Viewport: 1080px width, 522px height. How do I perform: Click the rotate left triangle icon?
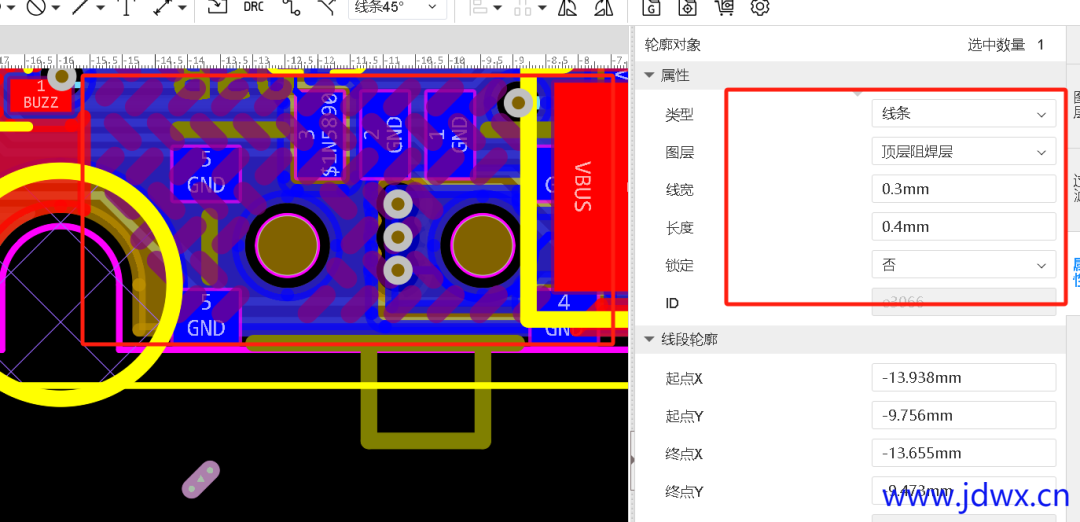(x=568, y=8)
